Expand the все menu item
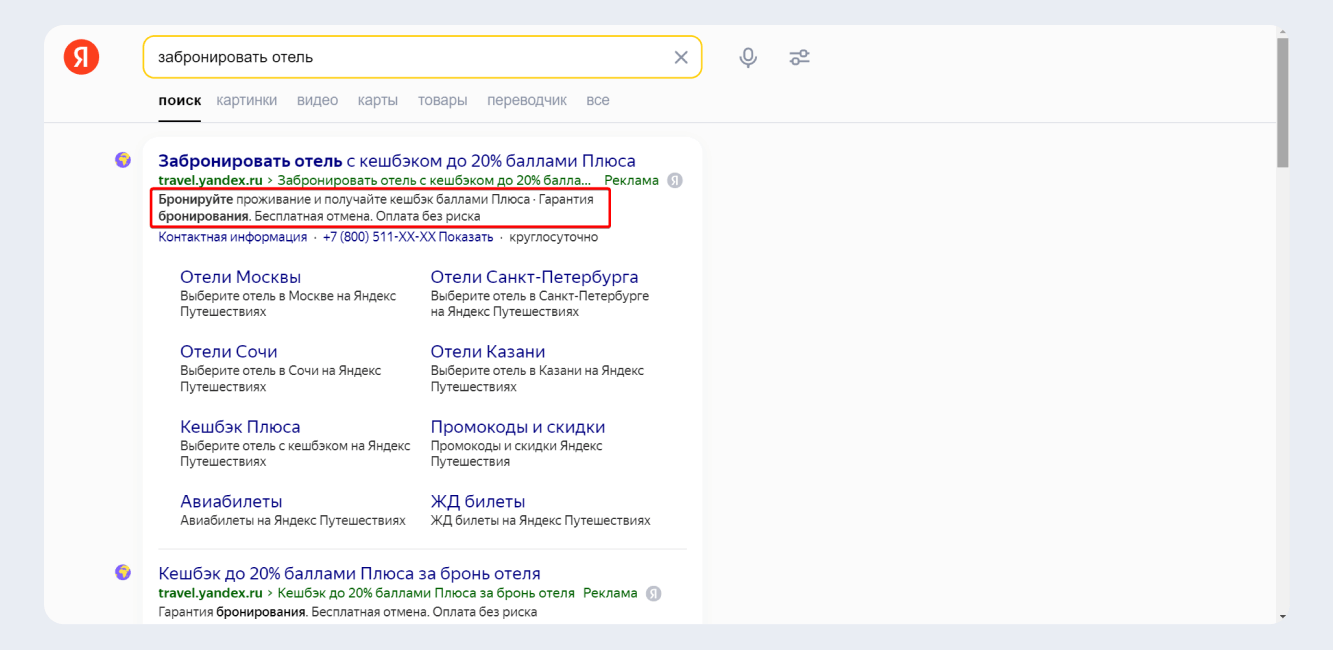 598,100
